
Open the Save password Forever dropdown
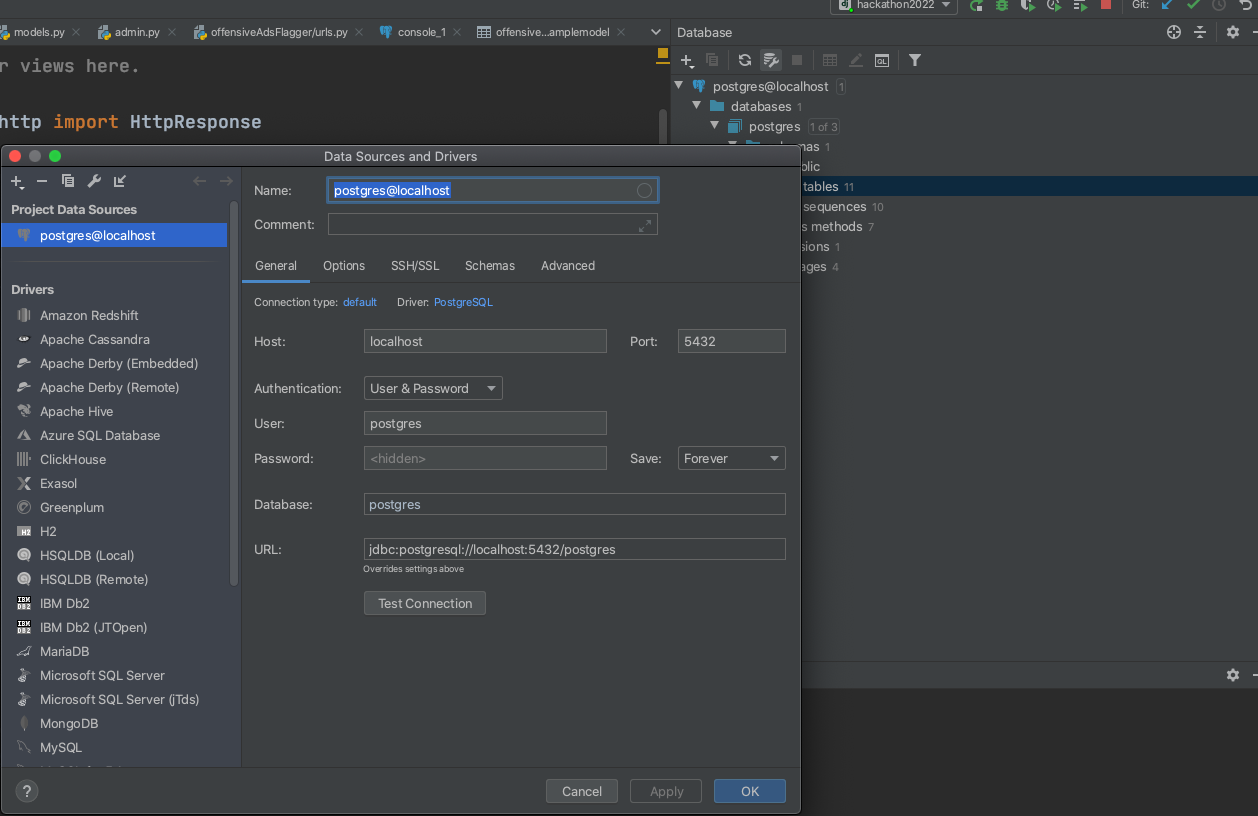[731, 458]
